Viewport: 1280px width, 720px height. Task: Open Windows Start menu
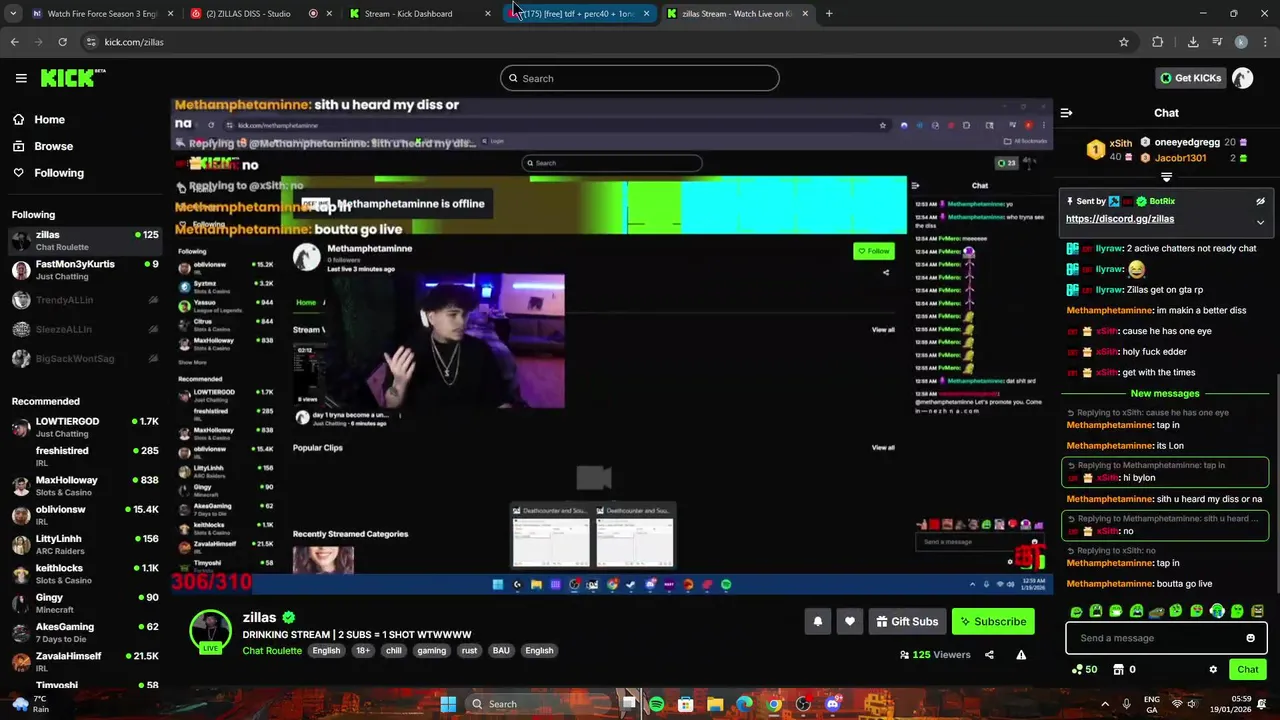[x=448, y=704]
